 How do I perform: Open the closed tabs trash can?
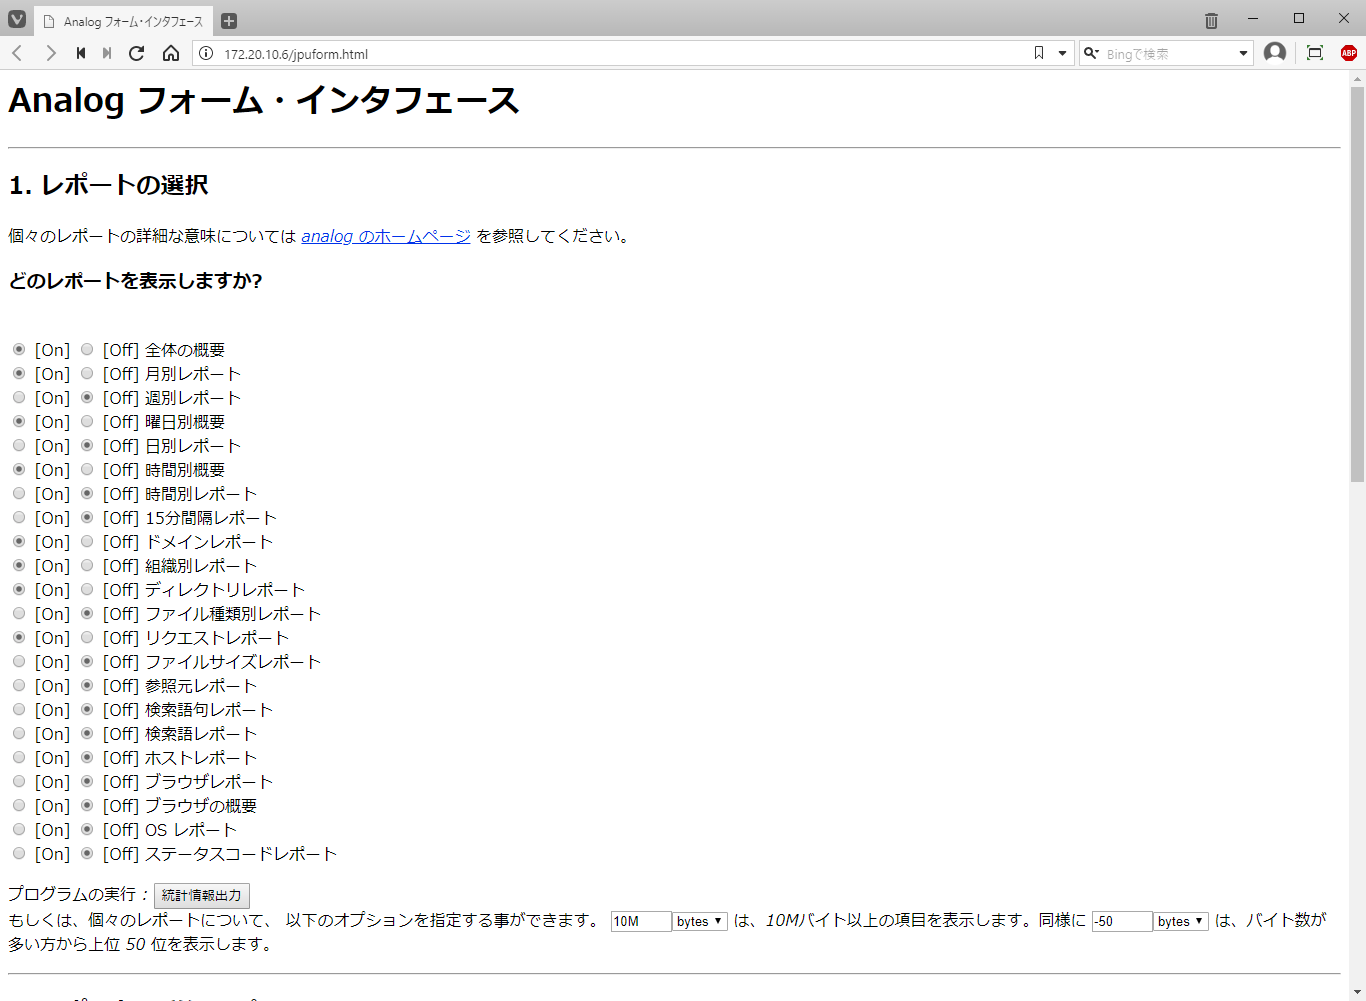point(1211,20)
